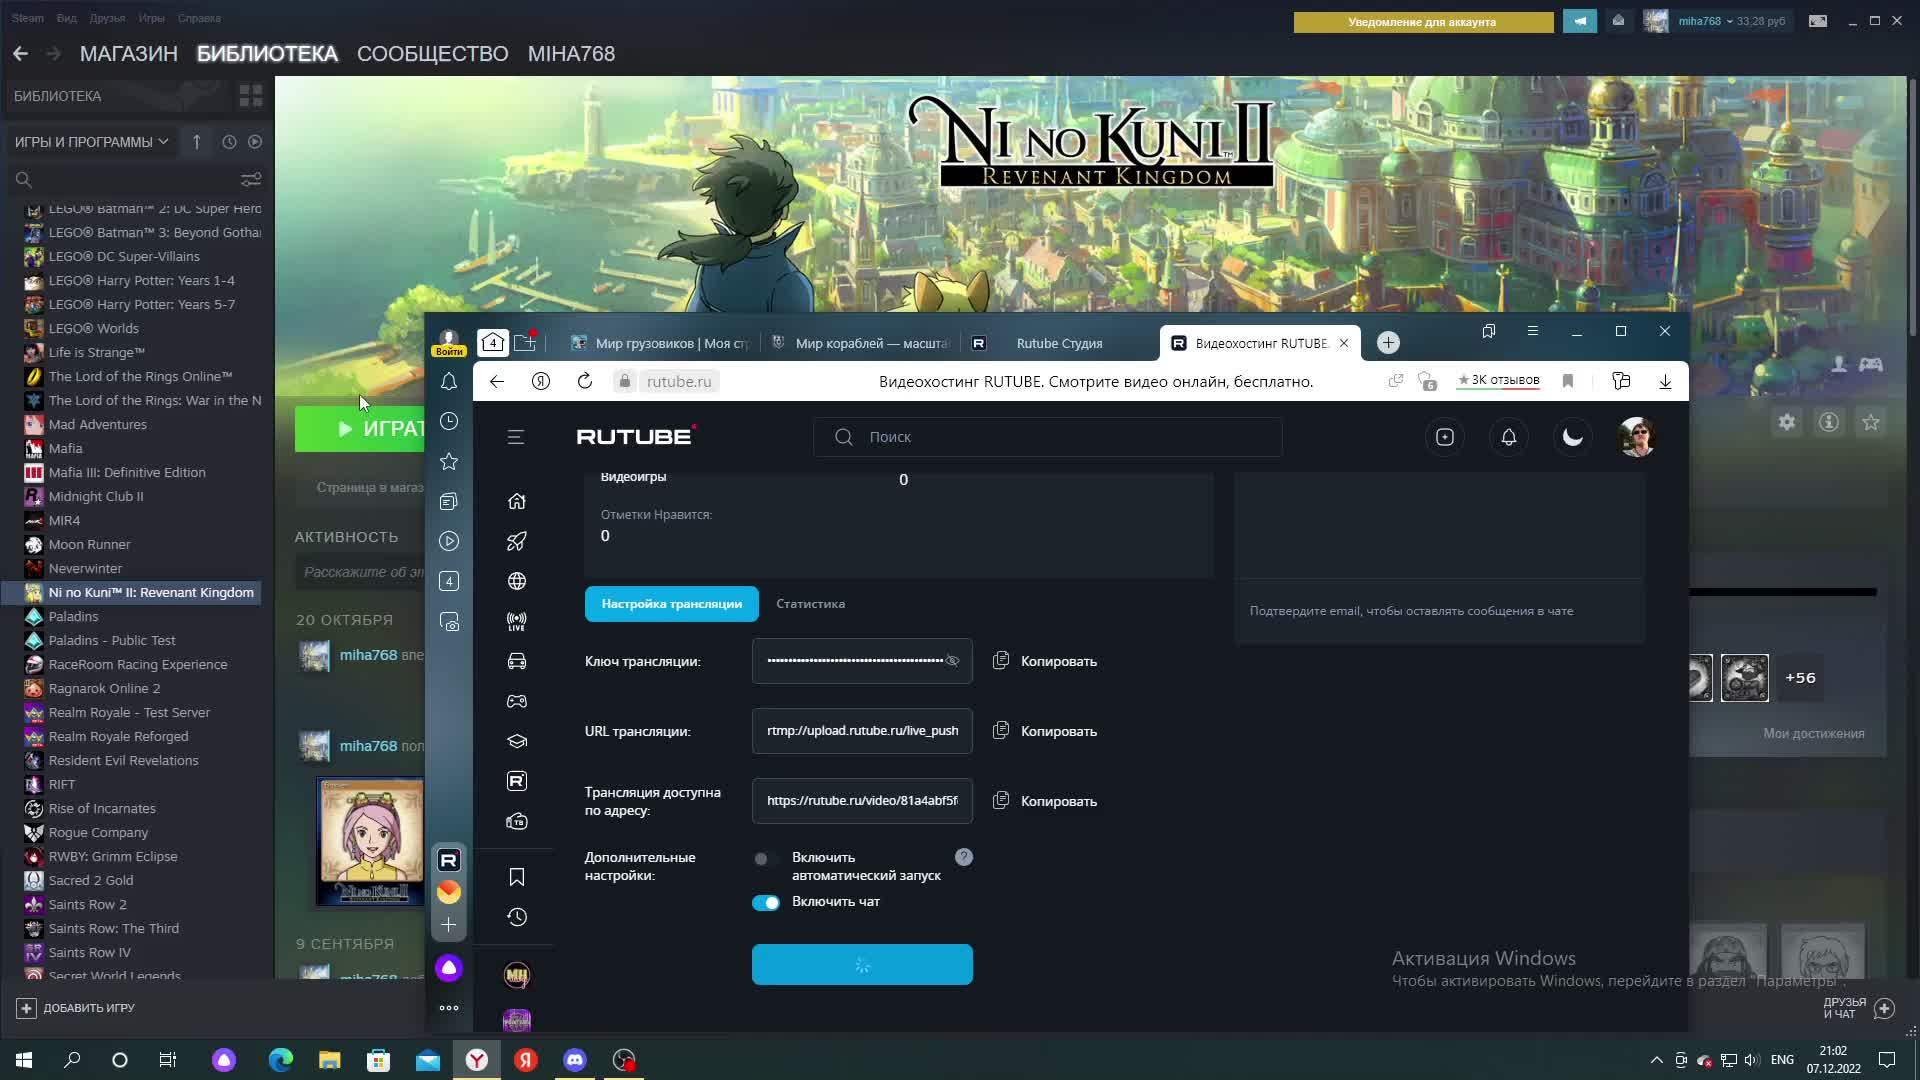This screenshot has height=1080, width=1920.
Task: Switch to the Статистика tab
Action: (810, 604)
